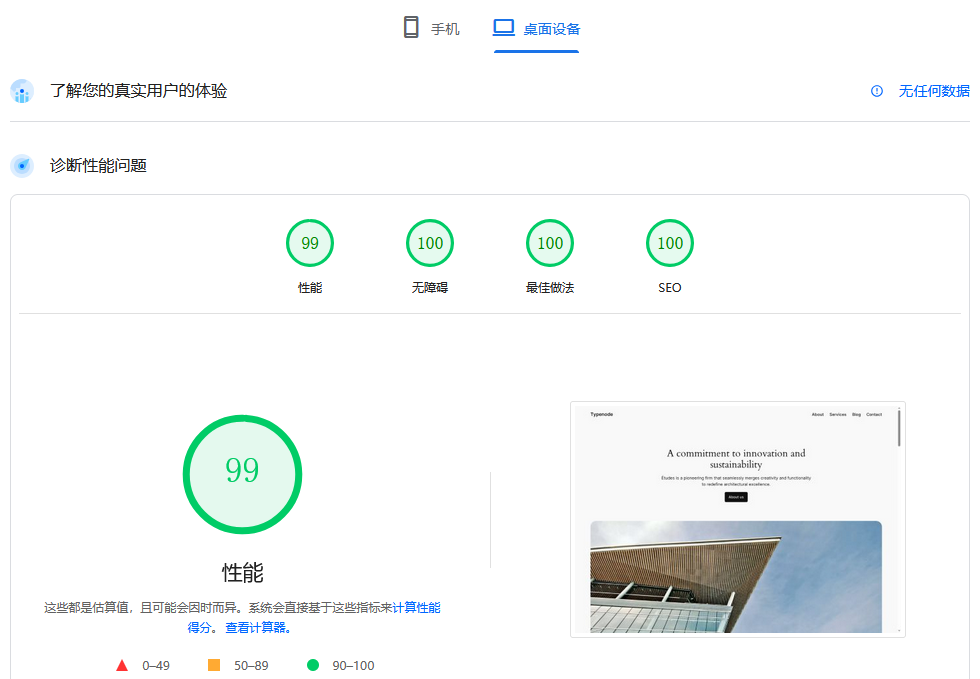
Task: Click the info icon next to 无任何数据
Action: tap(877, 91)
